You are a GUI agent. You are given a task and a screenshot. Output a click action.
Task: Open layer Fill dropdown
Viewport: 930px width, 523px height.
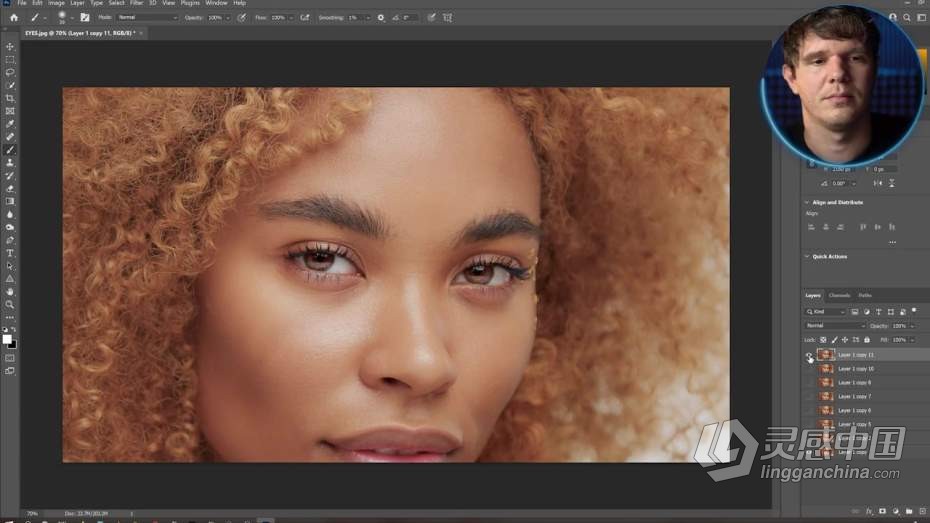[912, 340]
